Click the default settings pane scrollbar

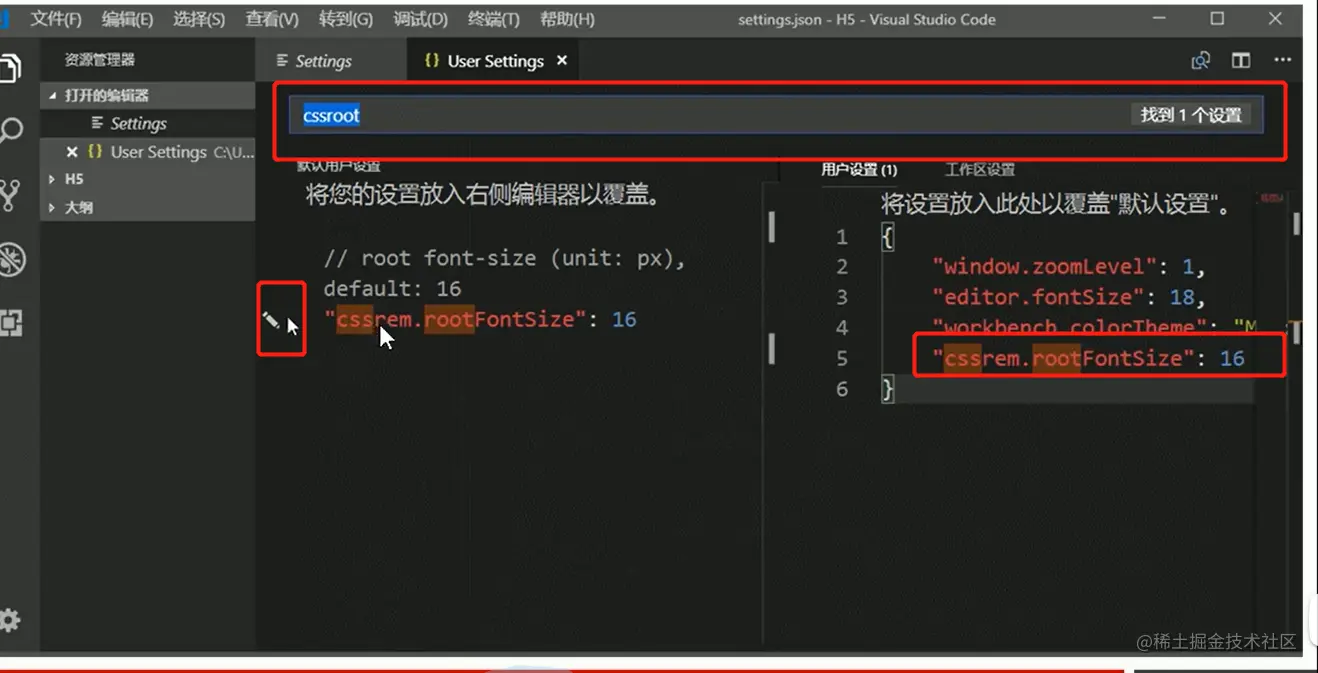771,227
